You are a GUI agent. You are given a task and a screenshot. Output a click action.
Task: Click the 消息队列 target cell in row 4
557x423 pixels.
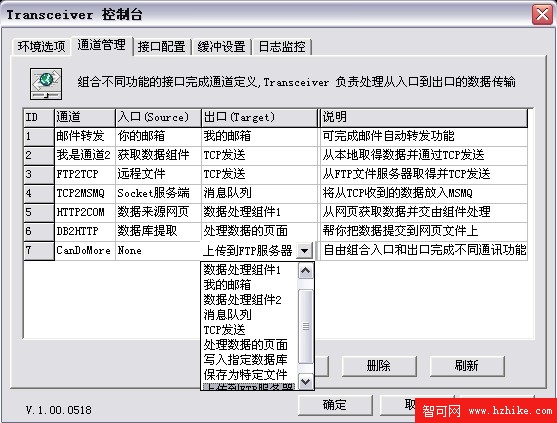259,194
